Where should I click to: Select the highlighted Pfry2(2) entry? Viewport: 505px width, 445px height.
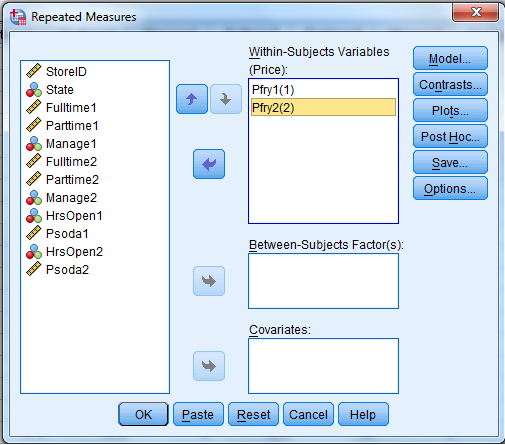[x=323, y=107]
